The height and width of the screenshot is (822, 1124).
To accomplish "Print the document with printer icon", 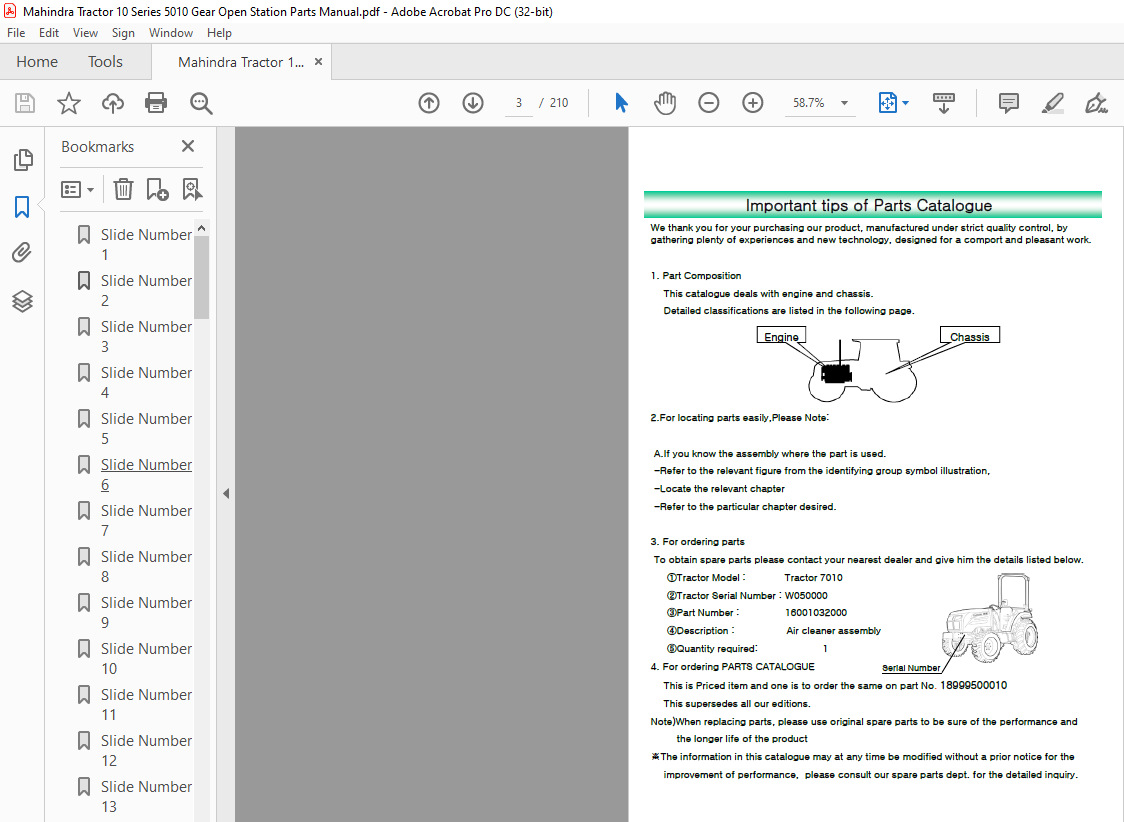I will click(156, 103).
